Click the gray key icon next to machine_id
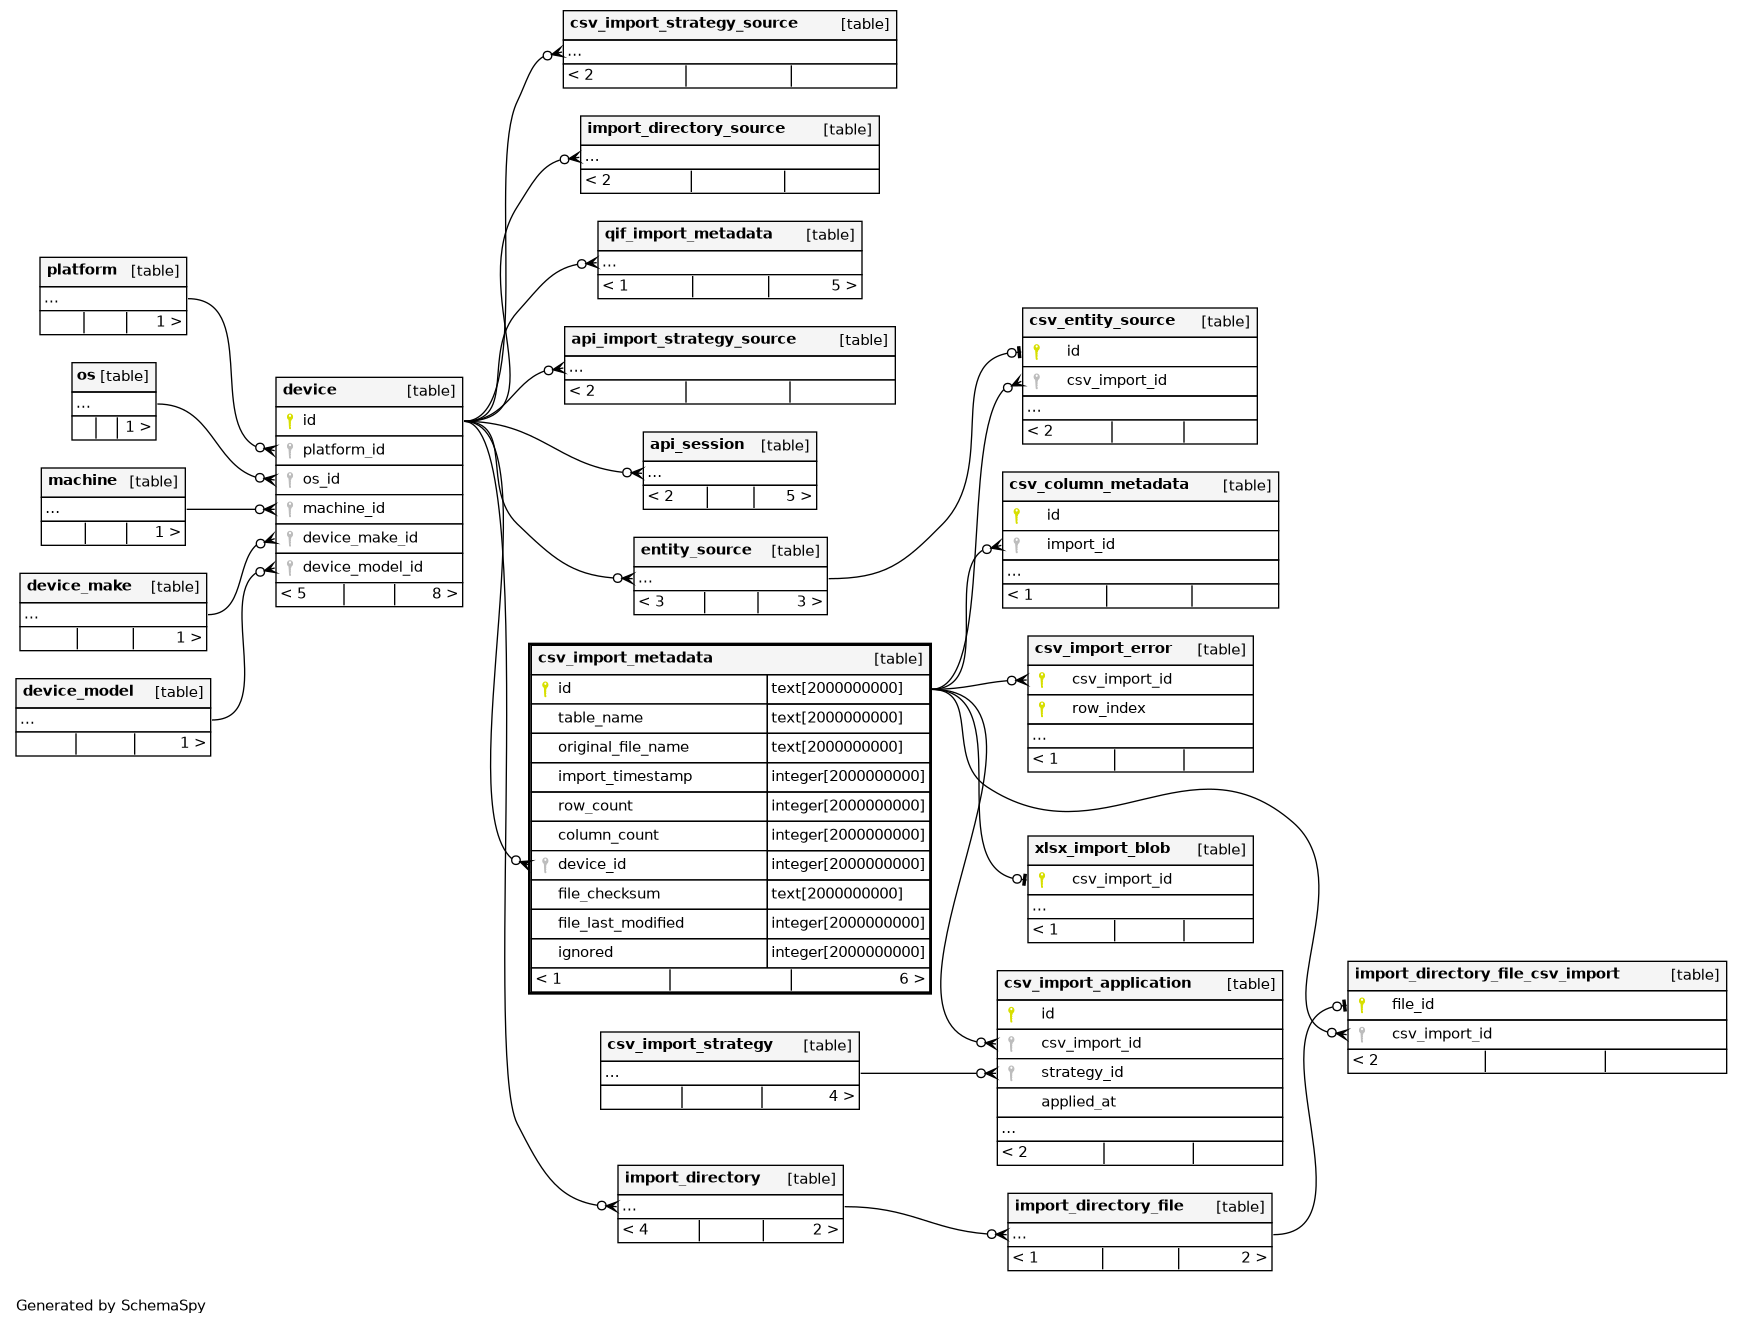Image resolution: width=1743 pixels, height=1325 pixels. pos(290,509)
